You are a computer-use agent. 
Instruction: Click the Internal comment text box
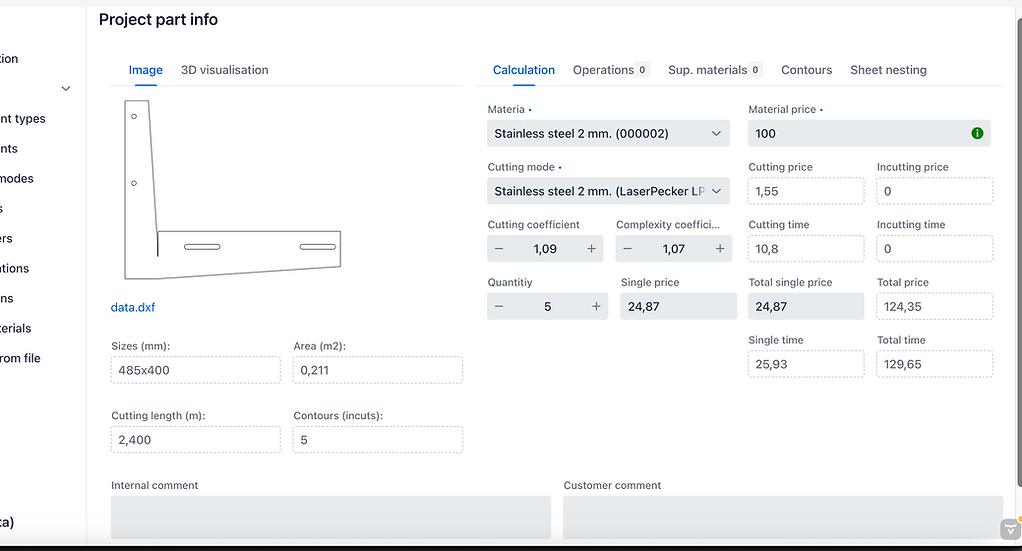coord(330,517)
